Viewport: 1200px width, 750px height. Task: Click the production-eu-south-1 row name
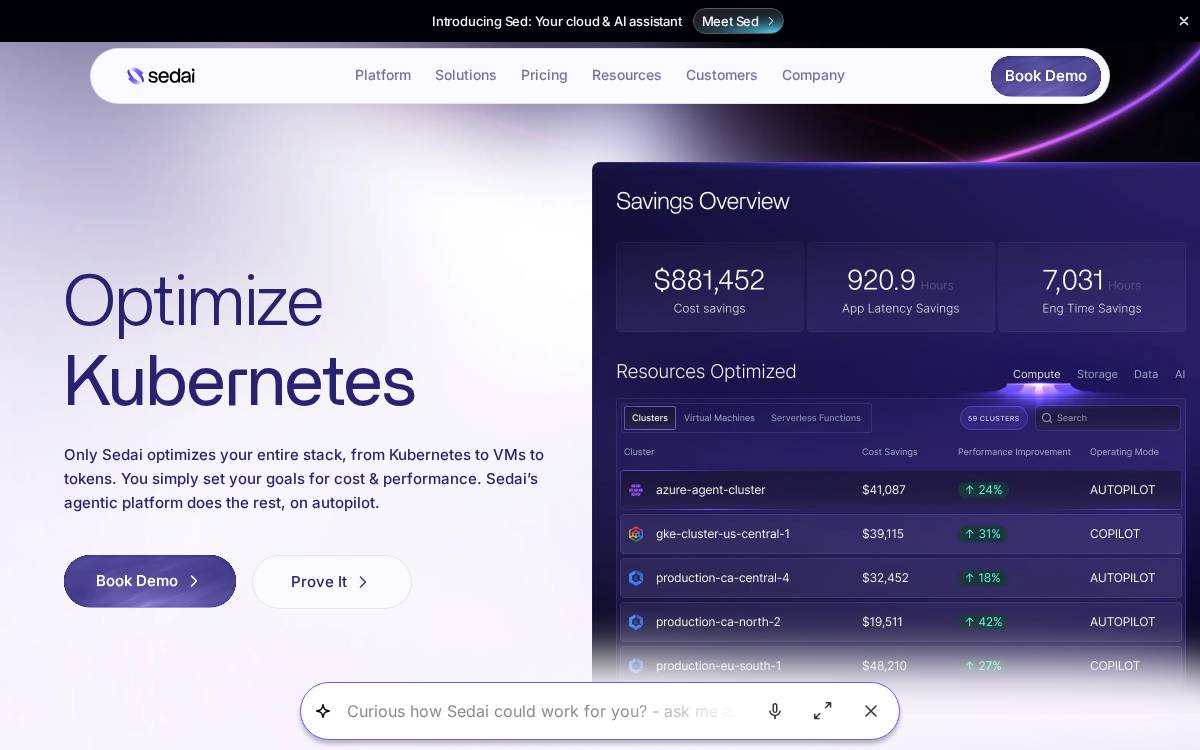pos(719,666)
